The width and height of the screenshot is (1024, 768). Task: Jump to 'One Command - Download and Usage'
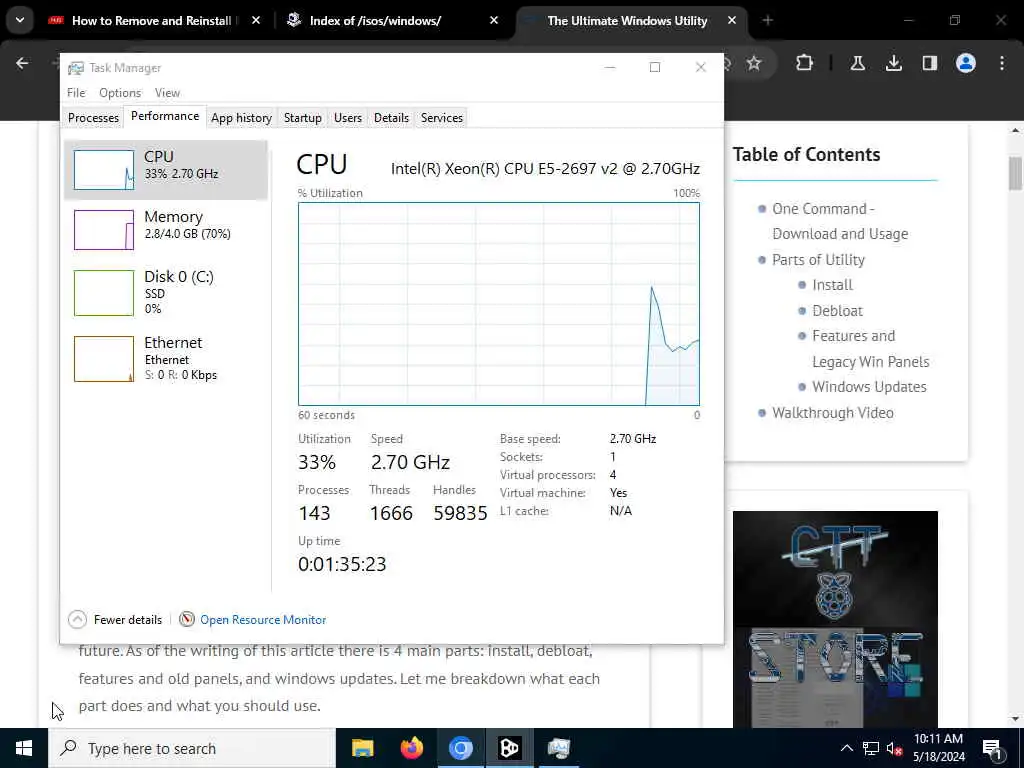(840, 221)
